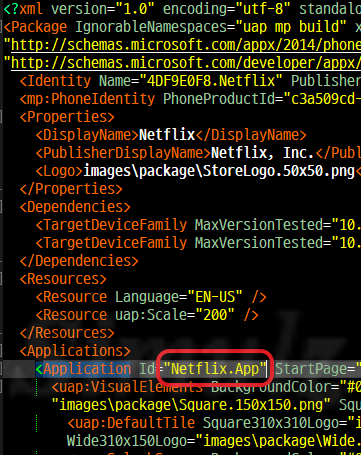Select the "EN-US" language value
Screen dimensions: 361x455
click(x=215, y=297)
